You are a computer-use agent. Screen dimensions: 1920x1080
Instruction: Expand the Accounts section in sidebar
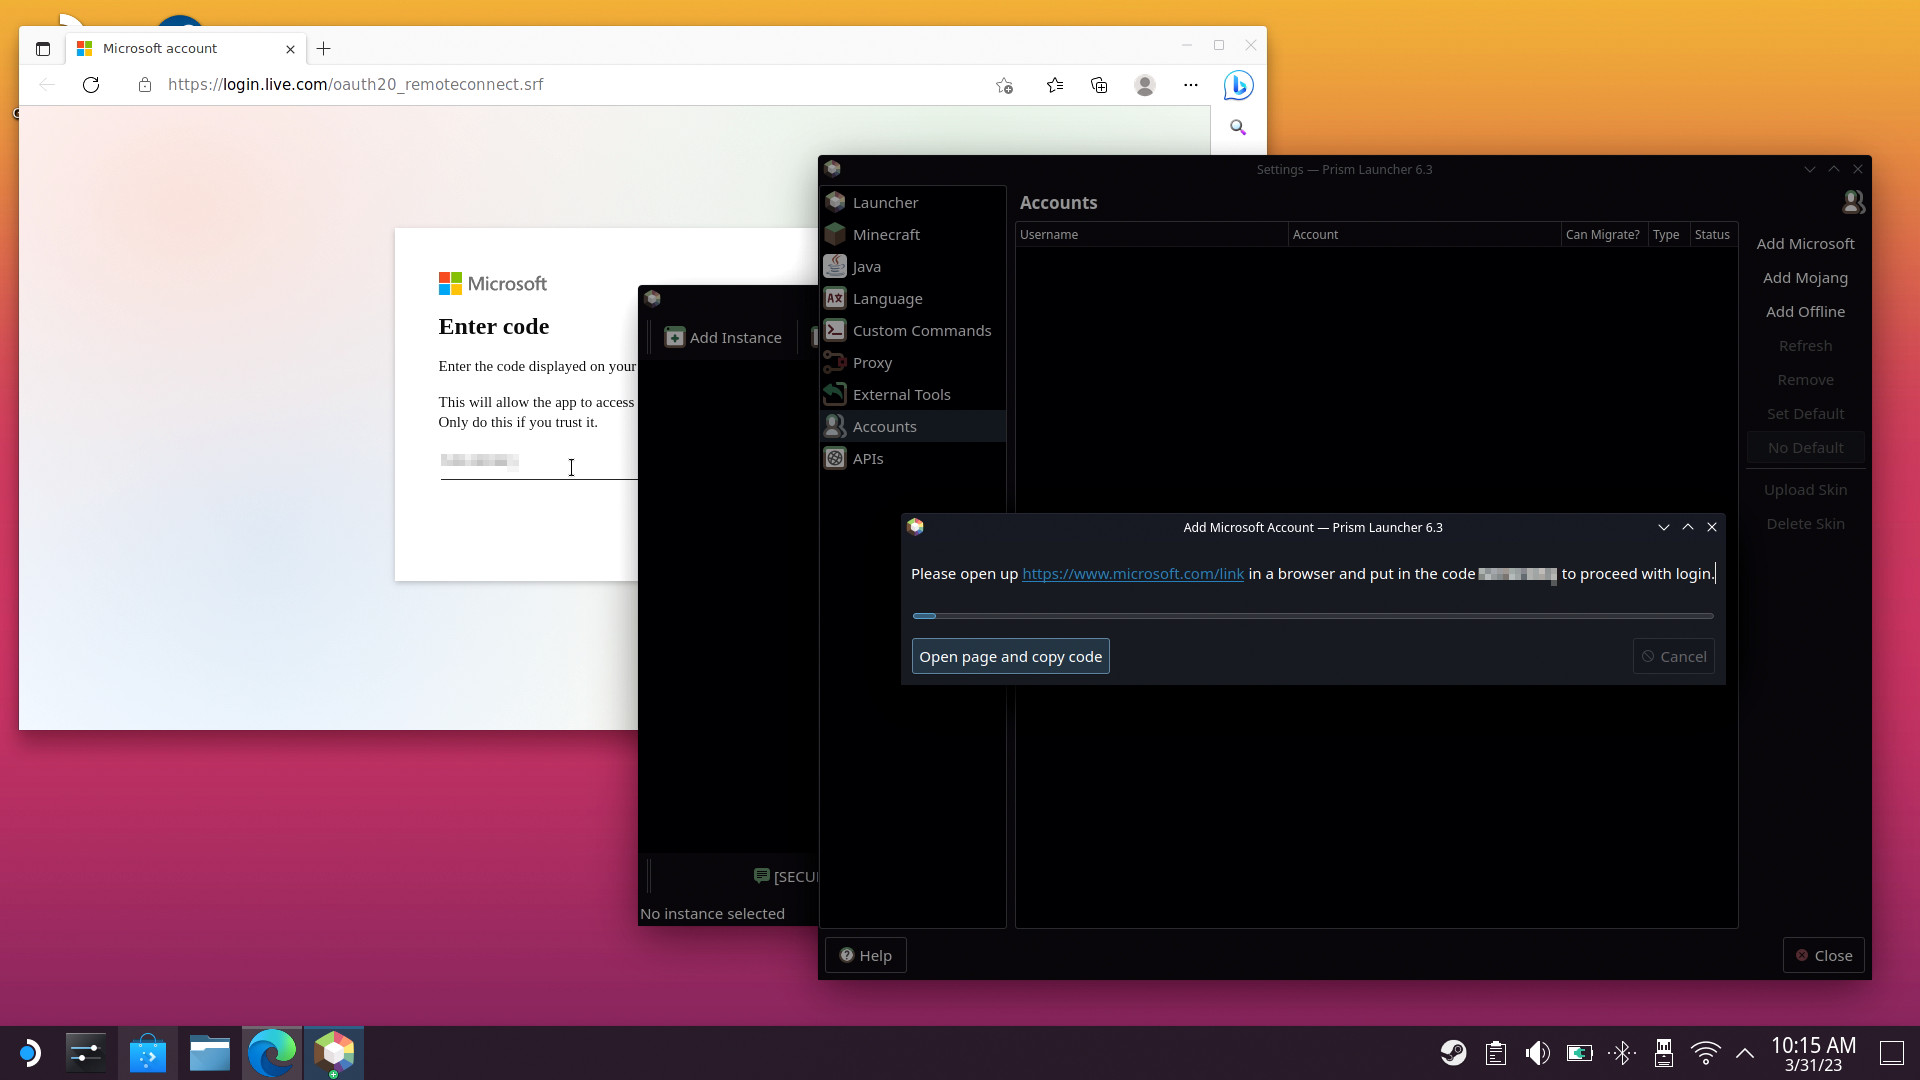pyautogui.click(x=885, y=426)
